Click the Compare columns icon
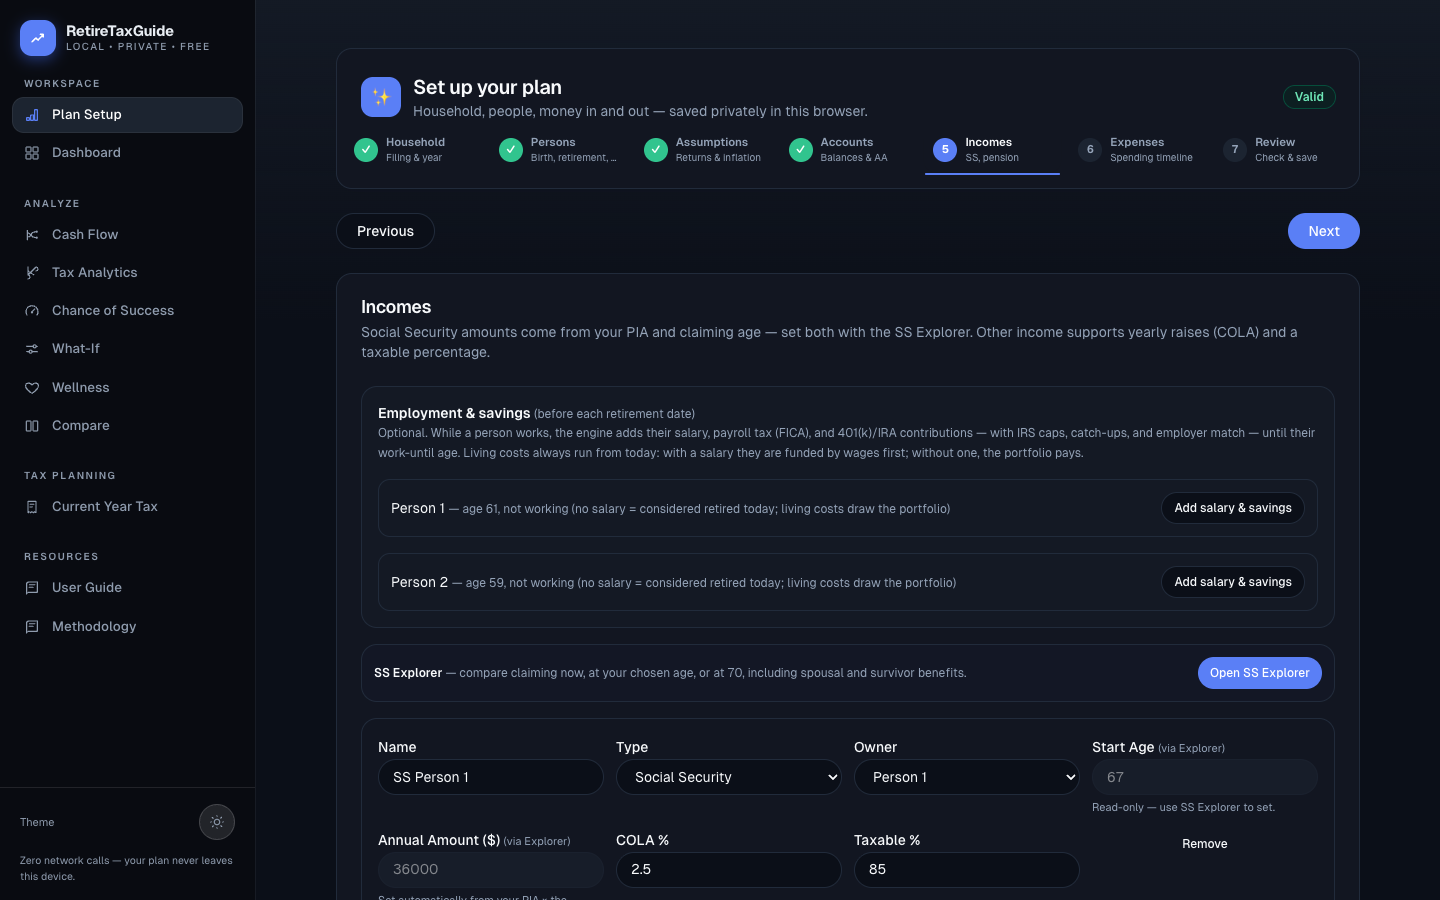 tap(32, 426)
